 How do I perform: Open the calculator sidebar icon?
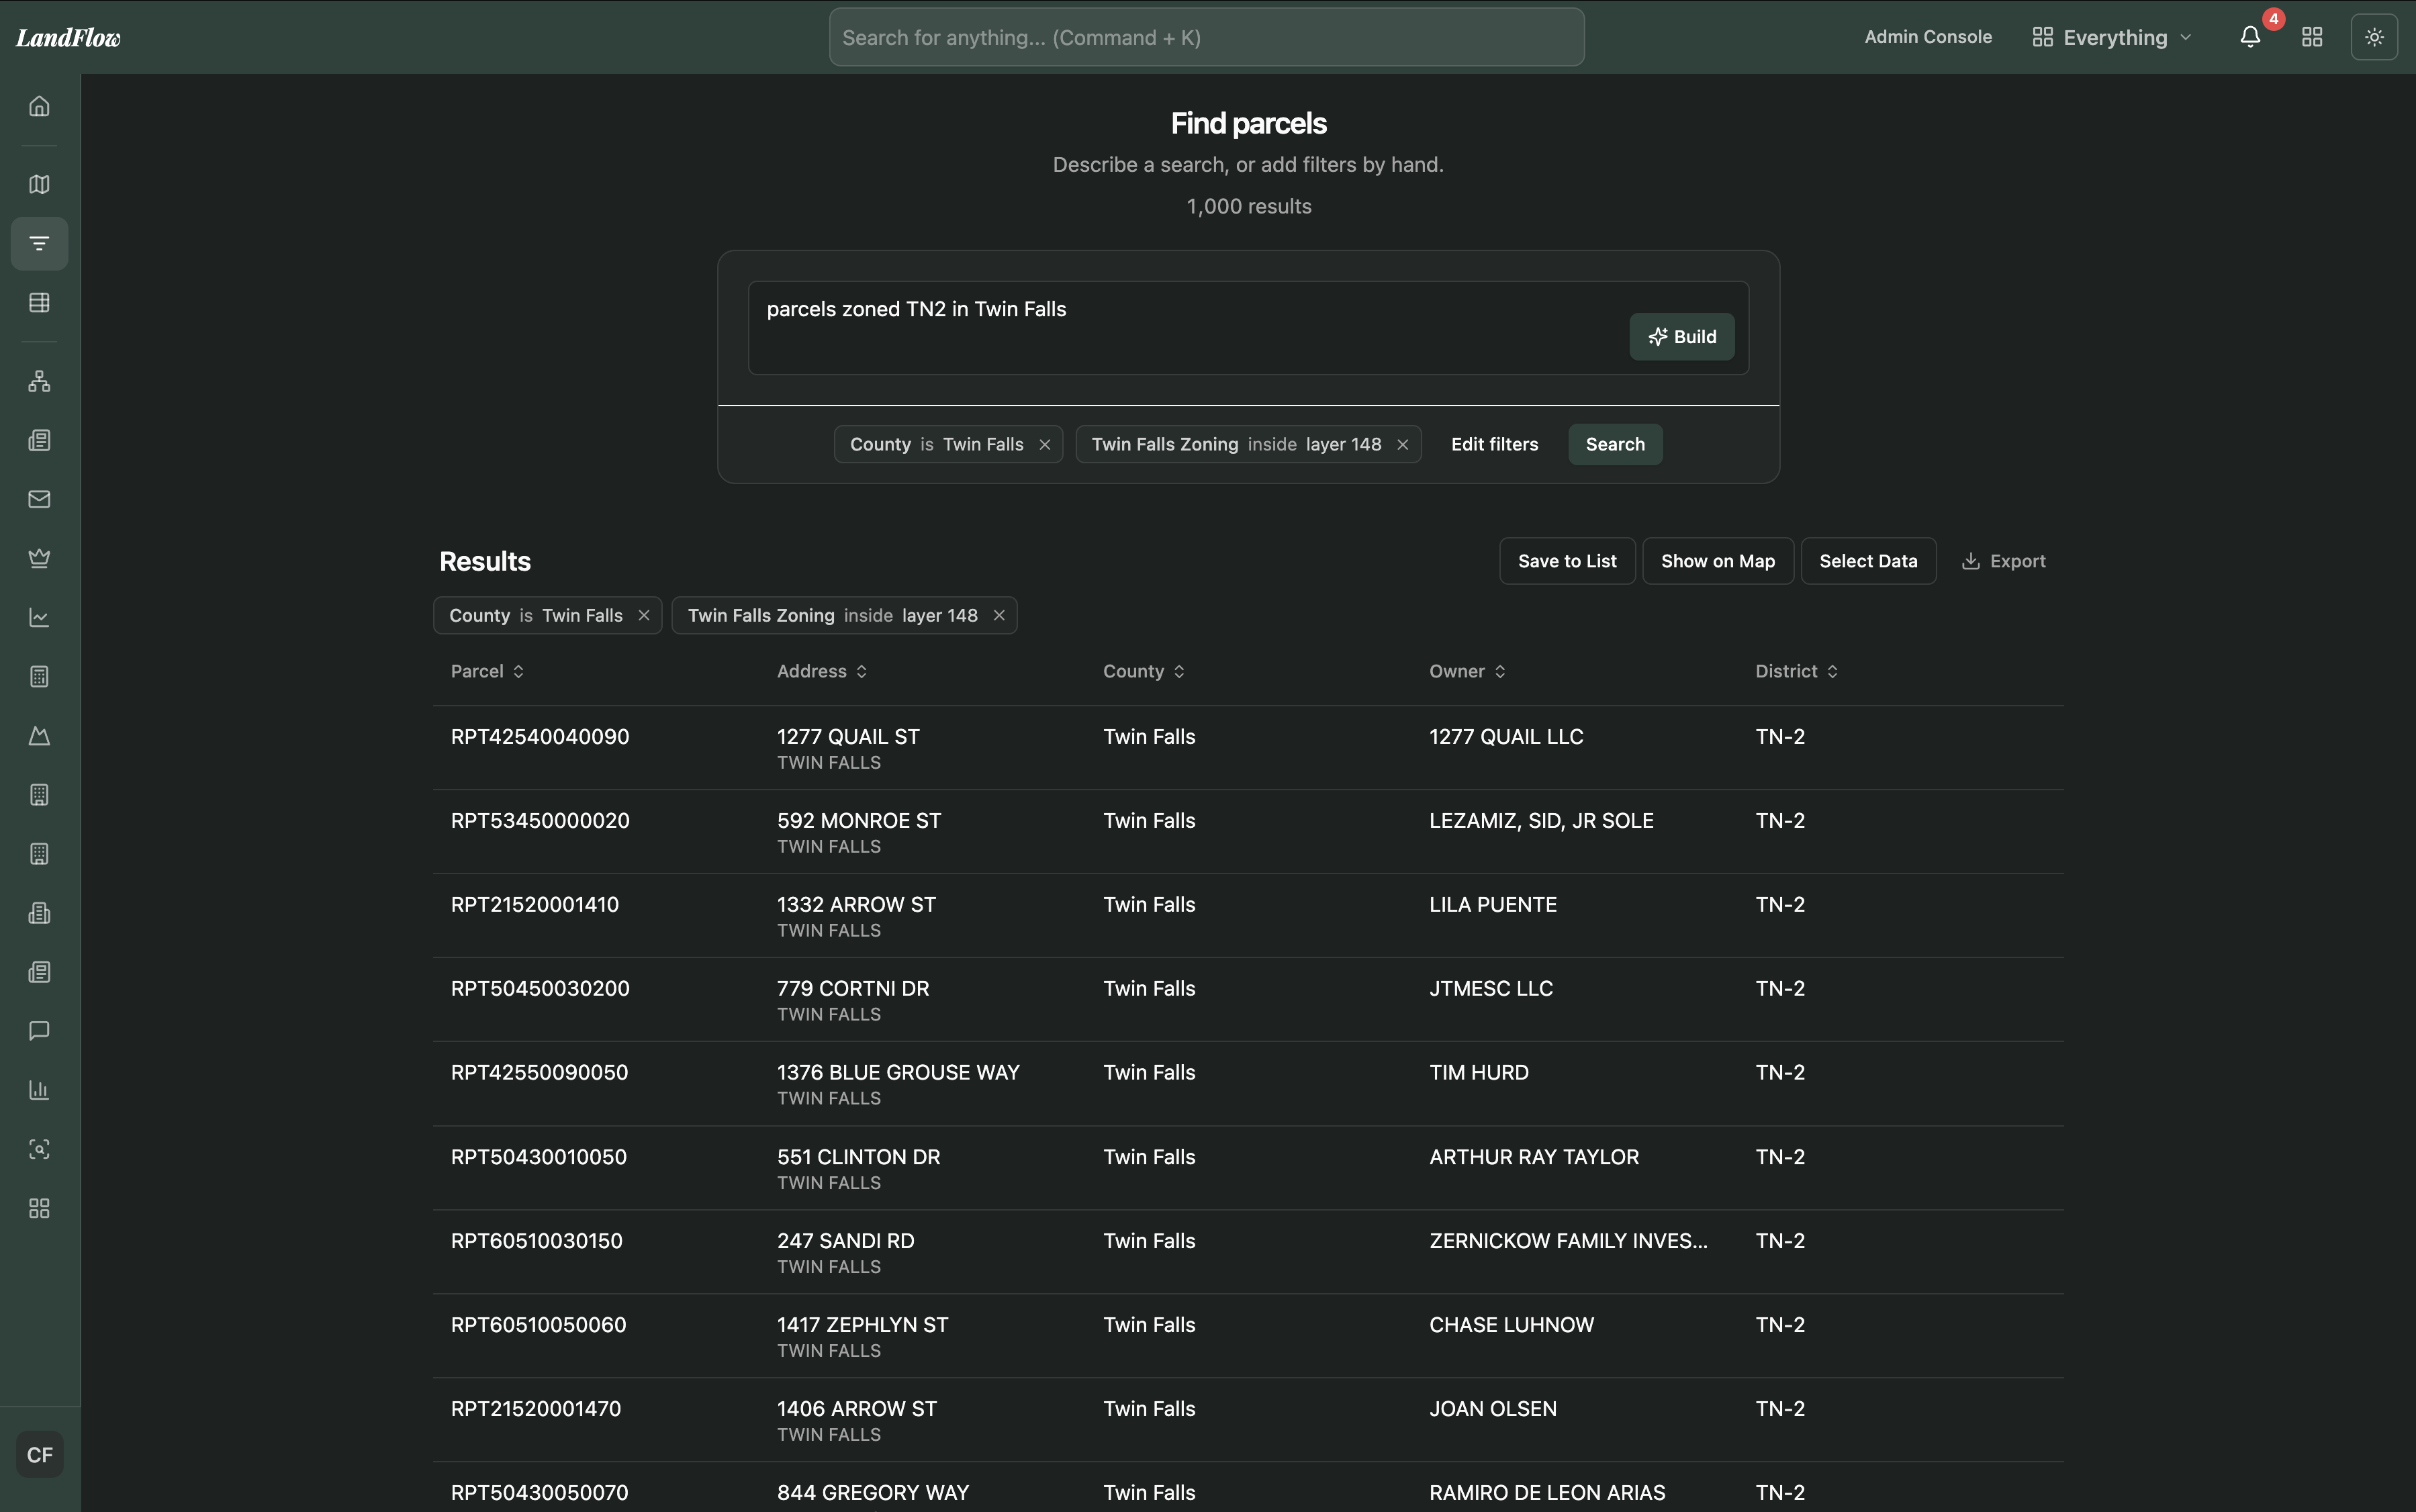click(39, 676)
